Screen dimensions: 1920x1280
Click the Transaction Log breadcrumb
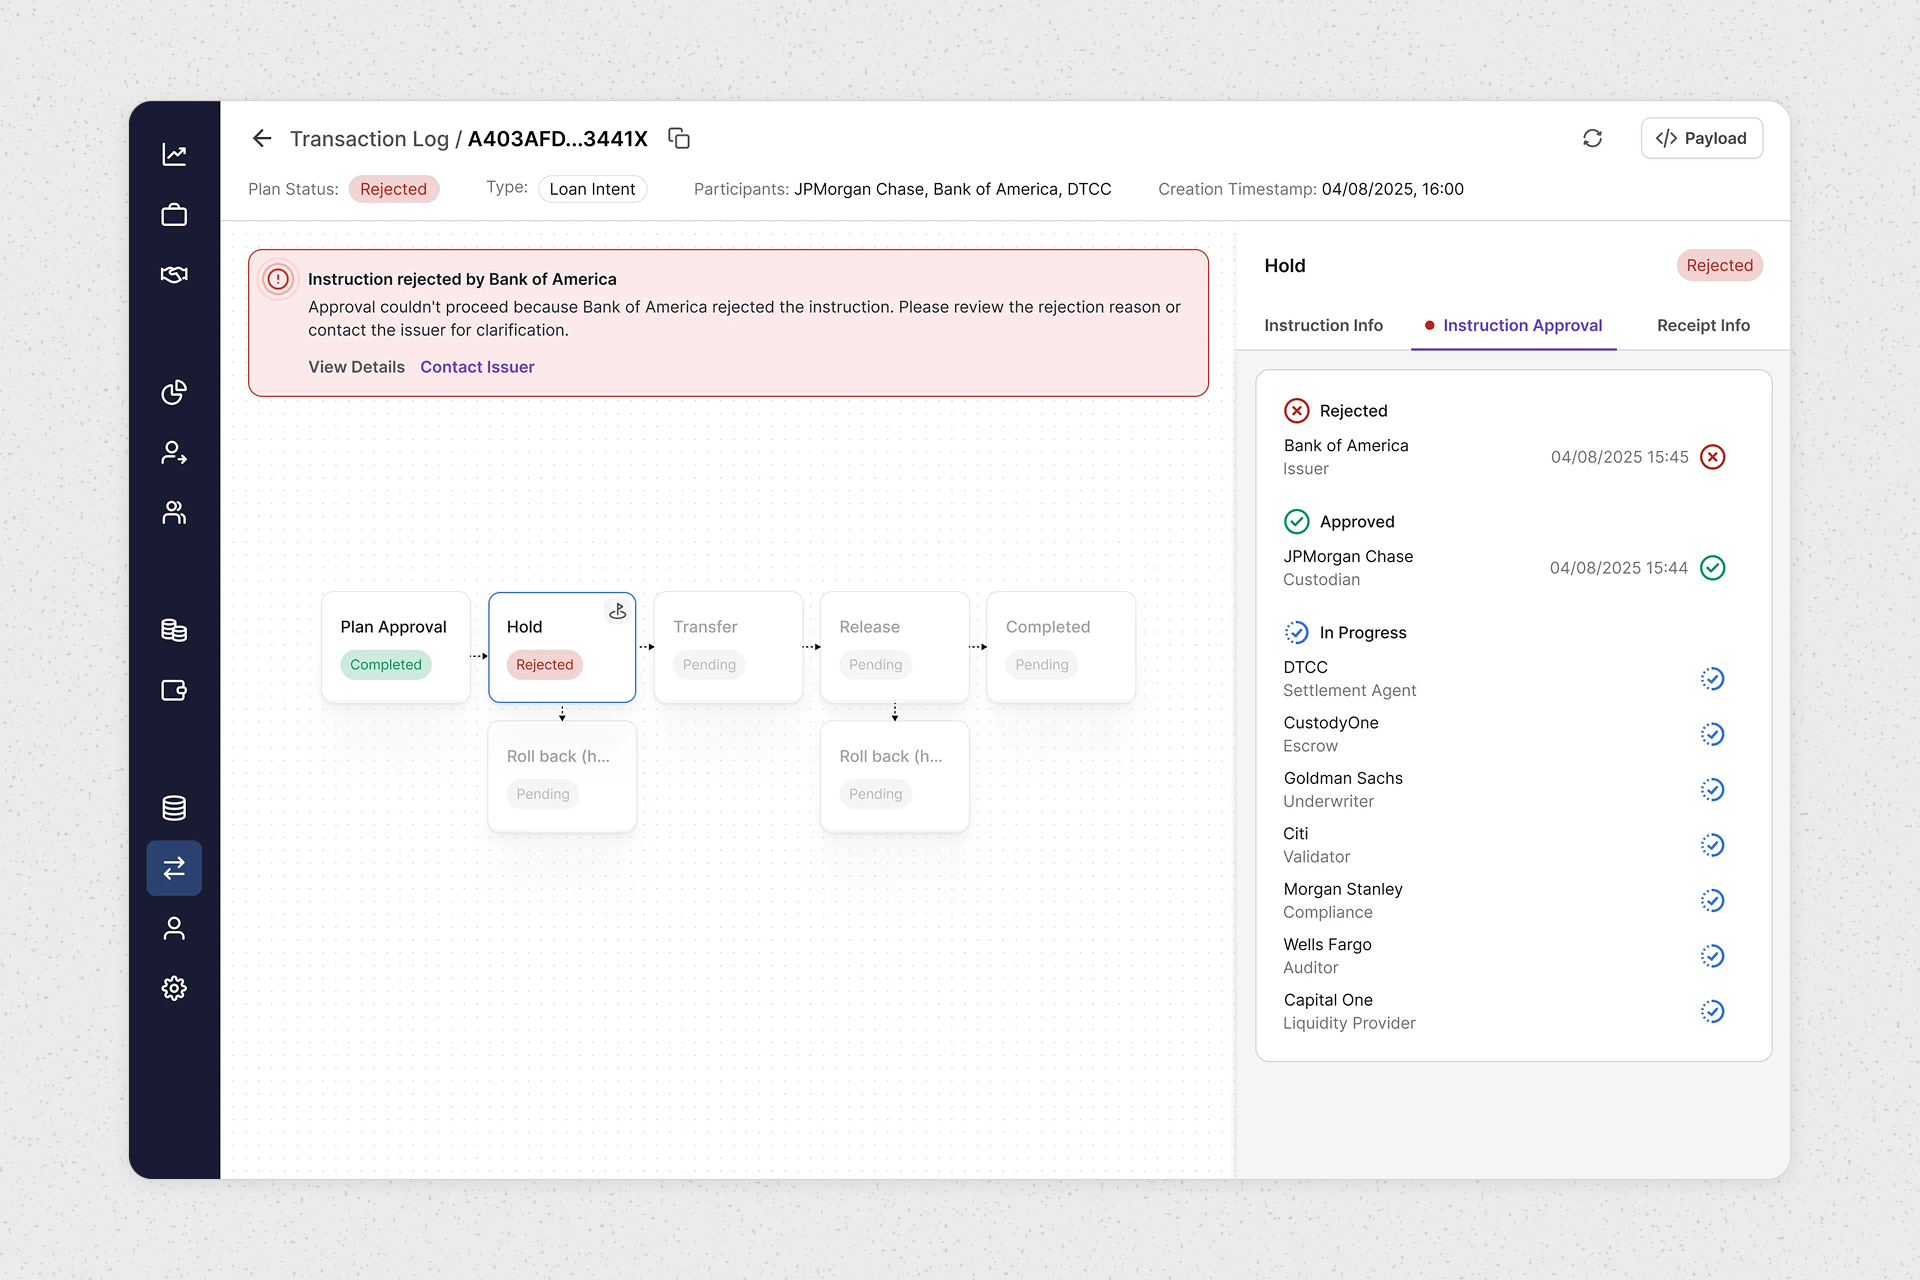(x=369, y=139)
